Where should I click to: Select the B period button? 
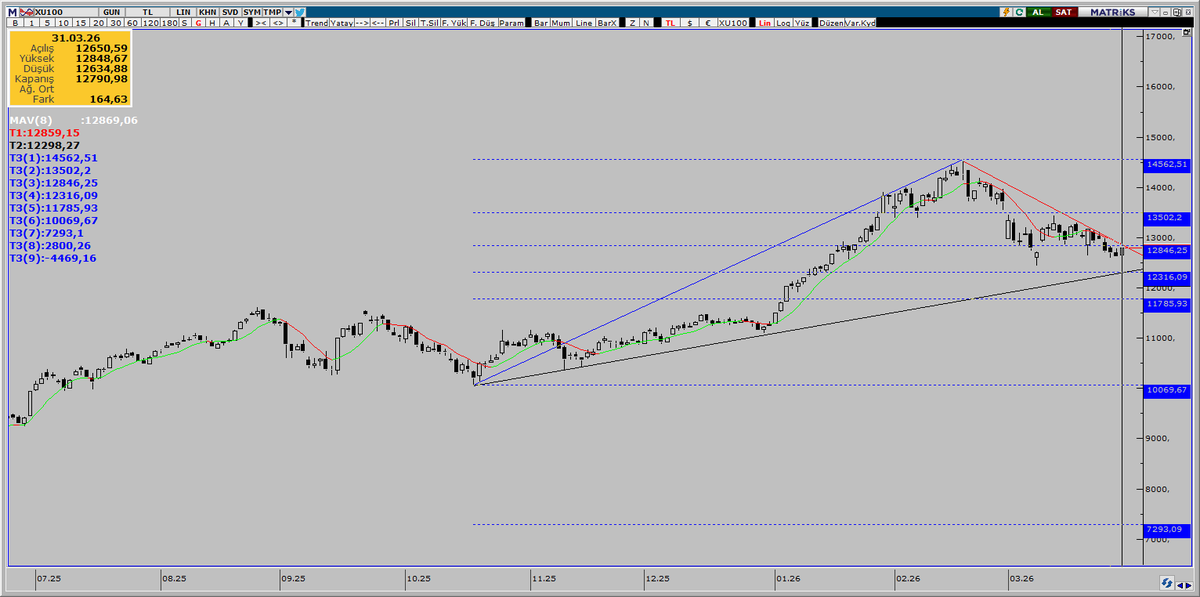pyautogui.click(x=15, y=22)
